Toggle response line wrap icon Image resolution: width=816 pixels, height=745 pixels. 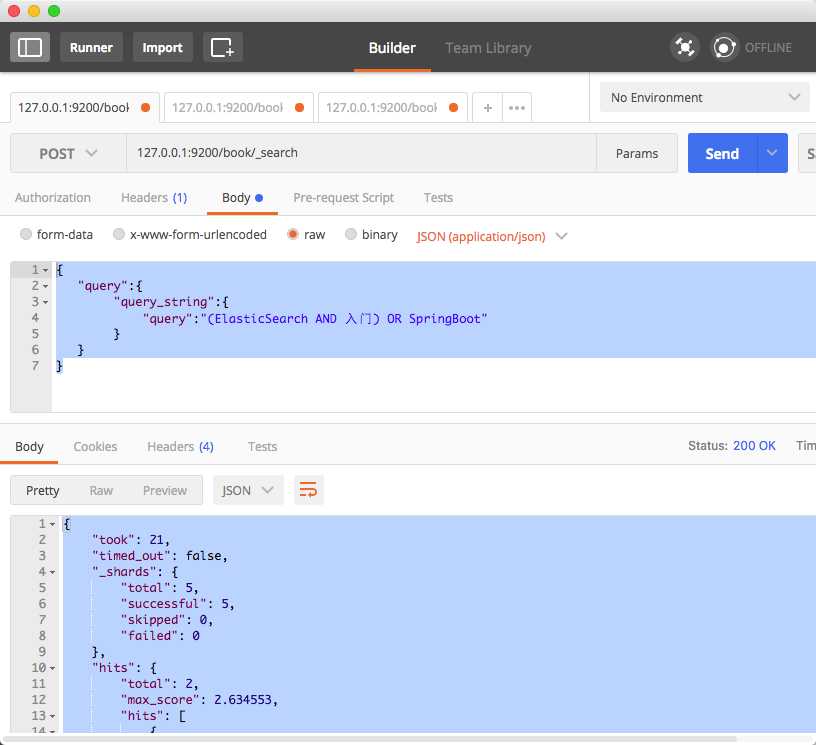point(308,490)
